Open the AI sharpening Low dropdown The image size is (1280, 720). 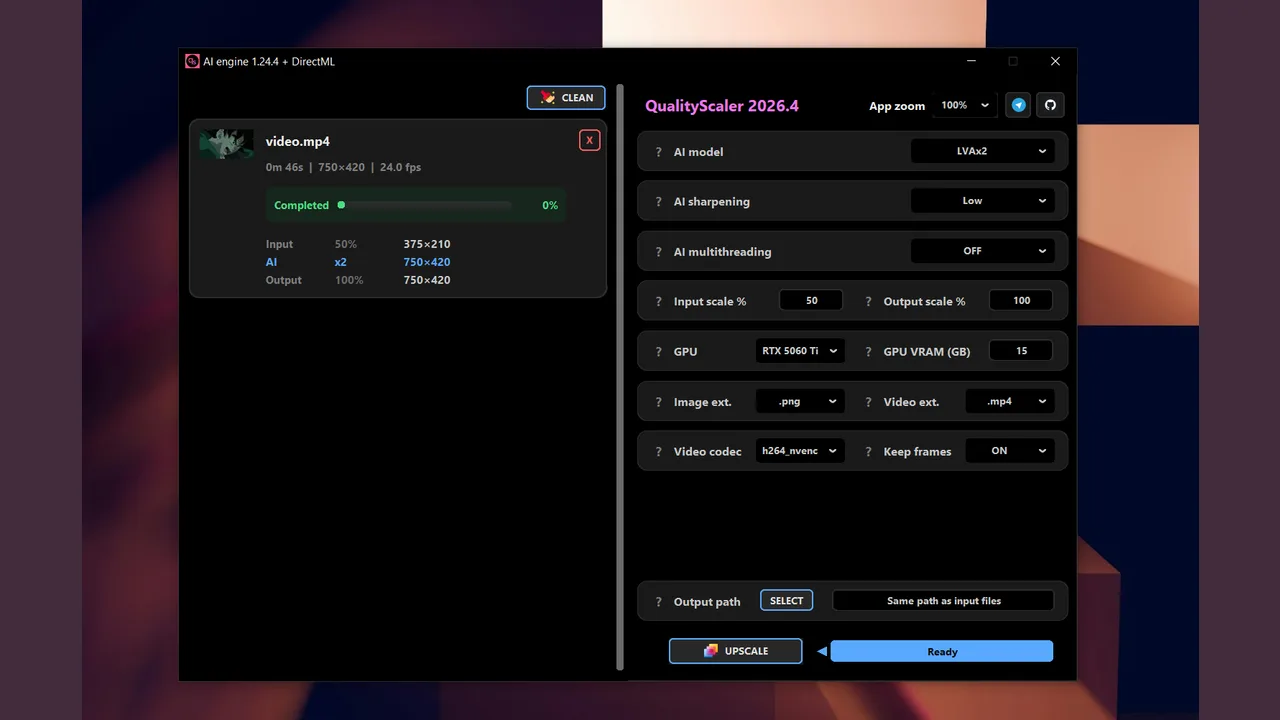coord(982,201)
